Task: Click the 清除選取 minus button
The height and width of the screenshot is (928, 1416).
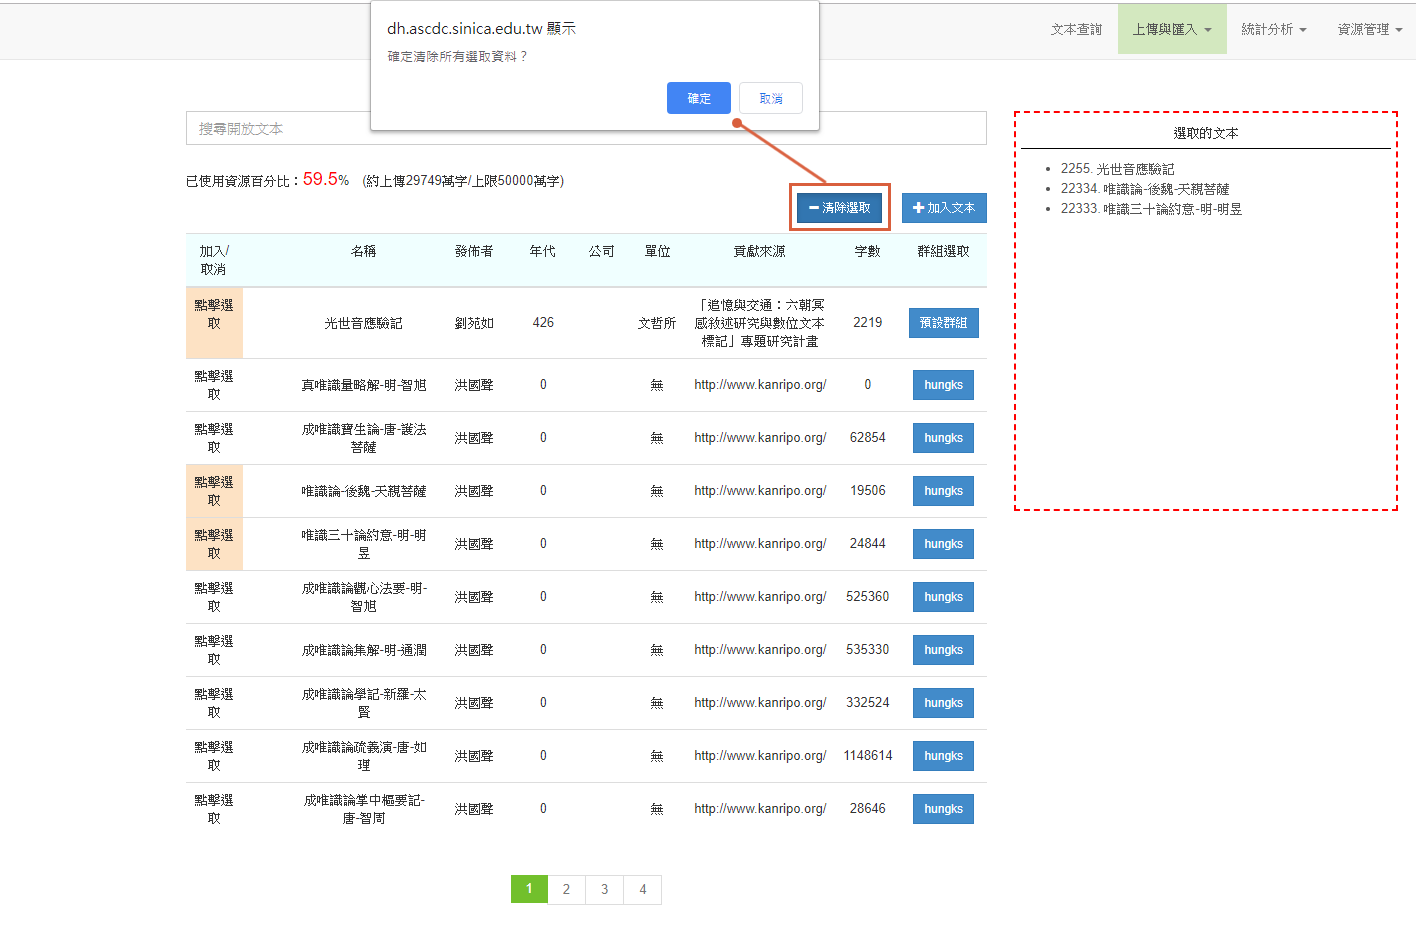Action: click(839, 208)
